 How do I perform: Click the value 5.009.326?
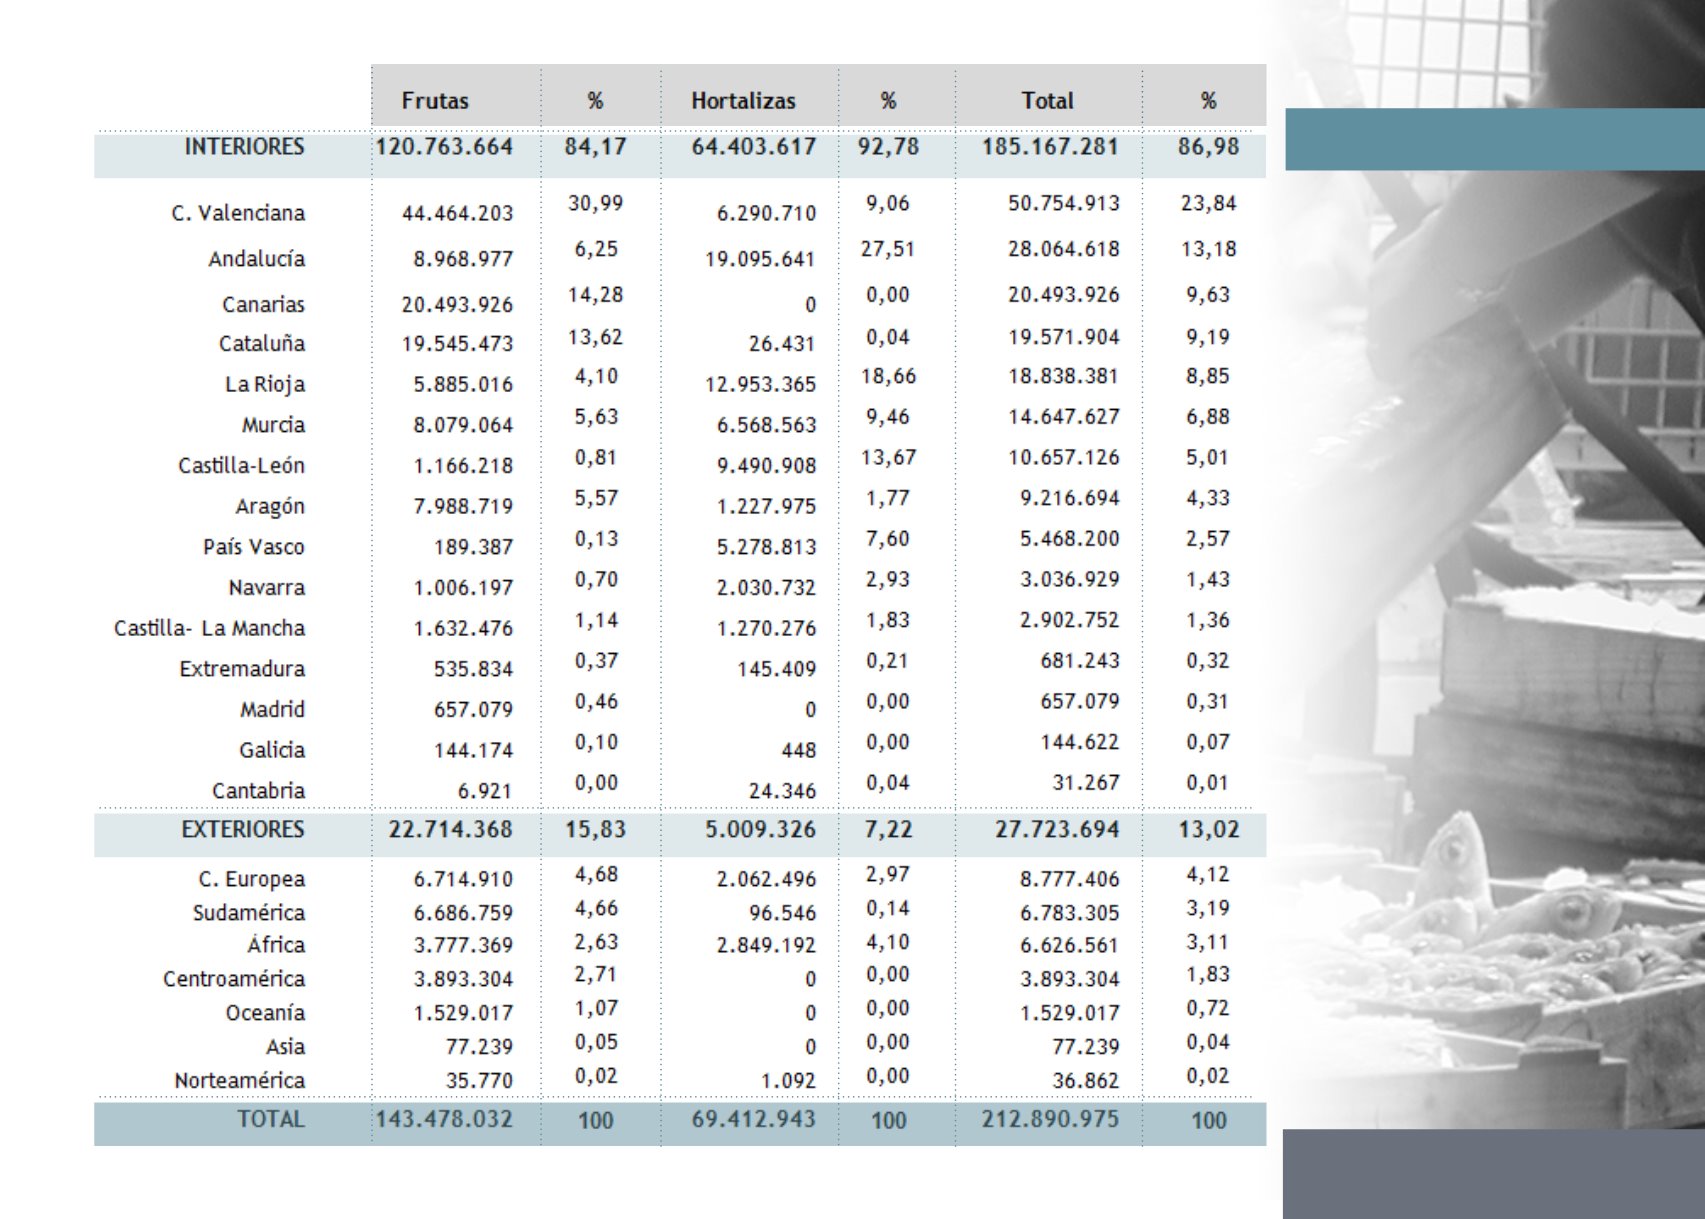760,830
